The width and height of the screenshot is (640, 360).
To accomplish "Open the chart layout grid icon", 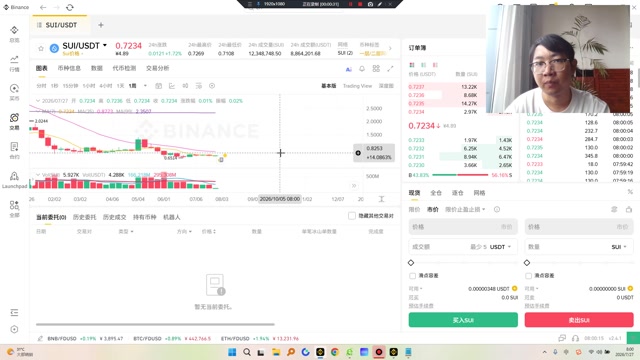I will pyautogui.click(x=376, y=69).
